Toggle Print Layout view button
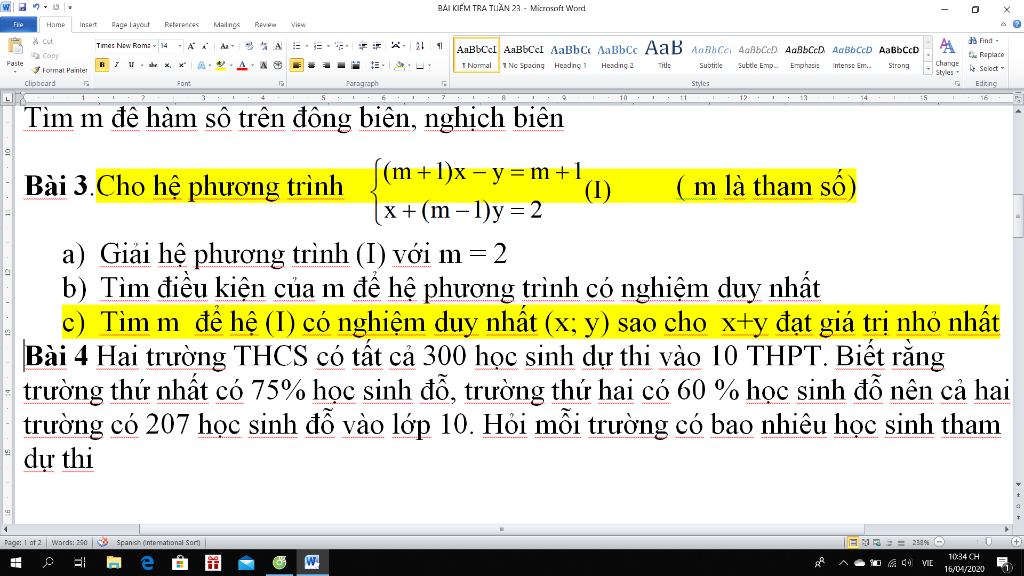Image resolution: width=1024 pixels, height=576 pixels. click(853, 542)
